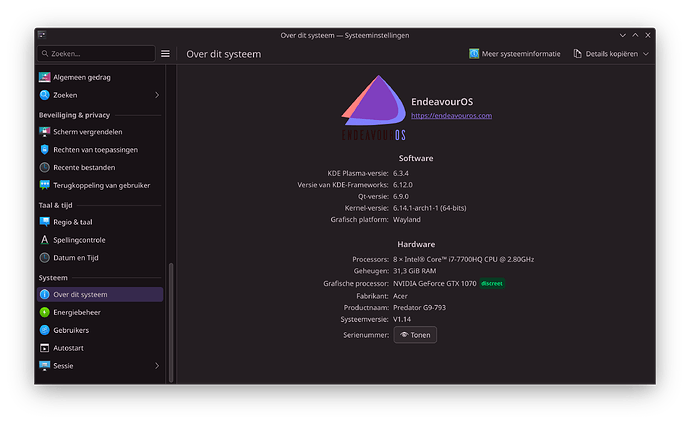
Task: Click the Qt version value 6.9.0
Action: pyautogui.click(x=401, y=196)
